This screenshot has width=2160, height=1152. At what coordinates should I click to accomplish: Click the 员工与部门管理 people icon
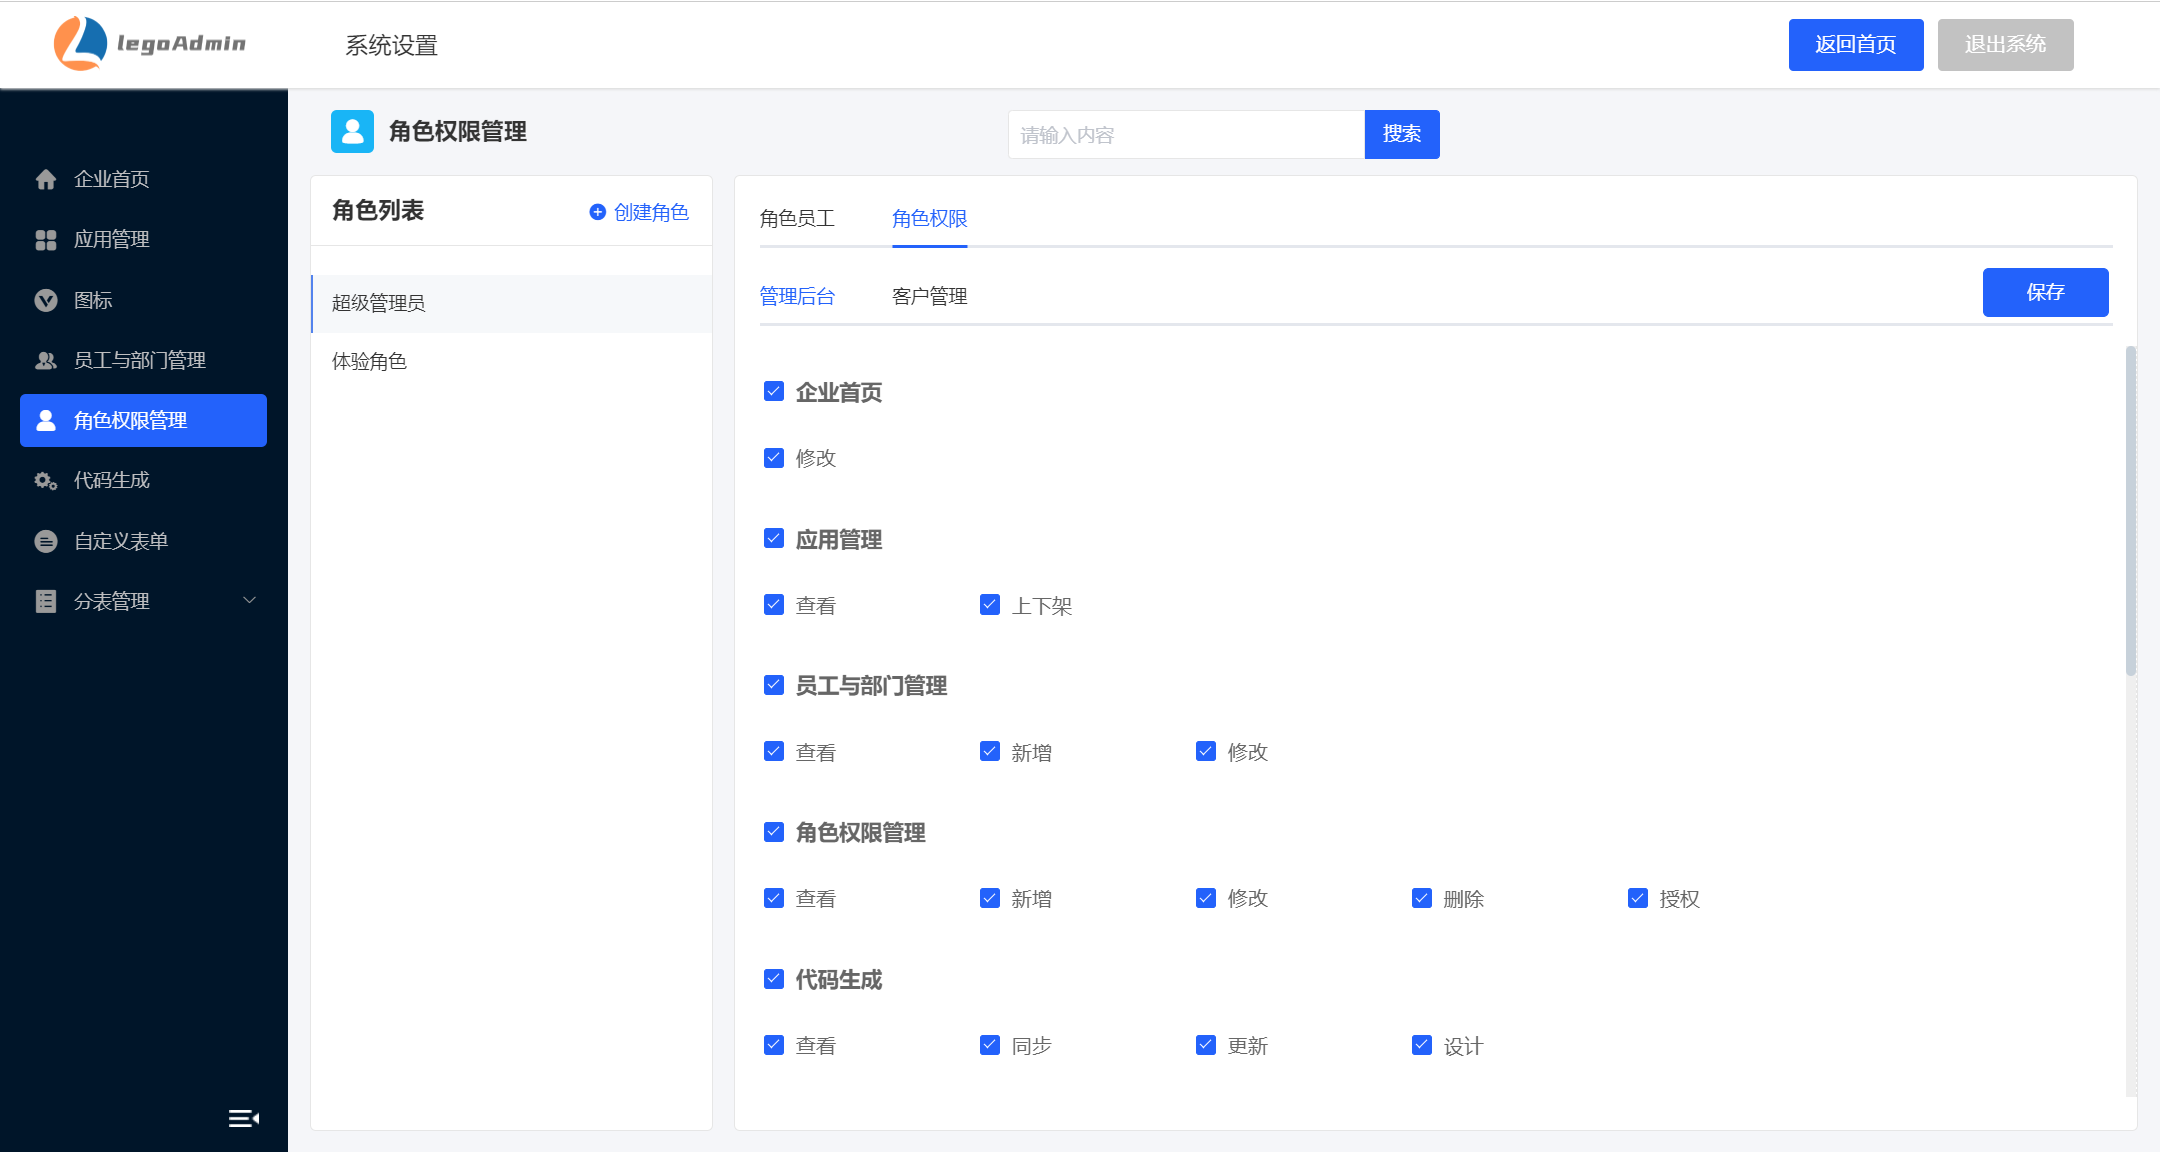[x=46, y=360]
